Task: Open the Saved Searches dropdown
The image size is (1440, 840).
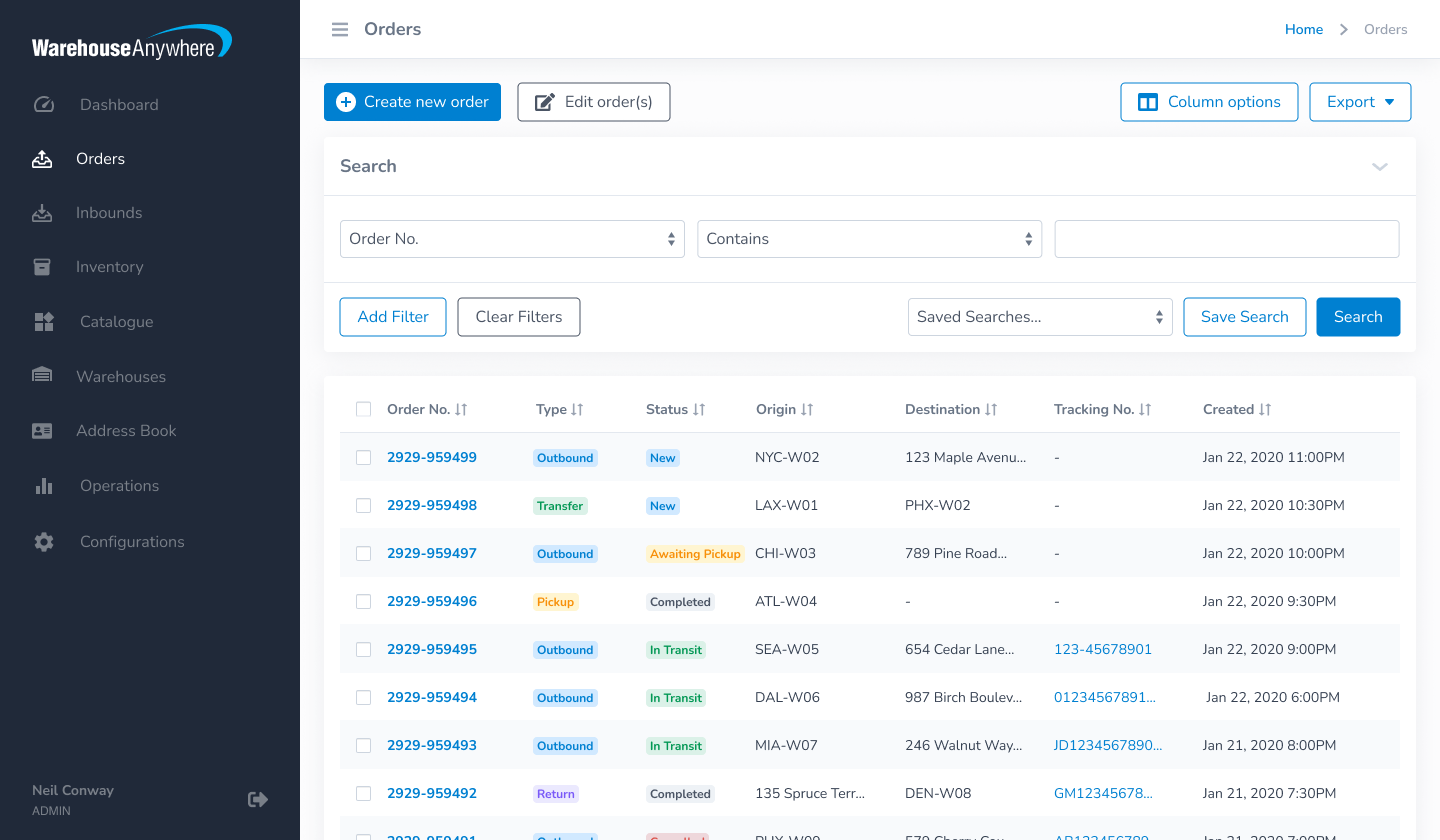Action: point(1039,316)
